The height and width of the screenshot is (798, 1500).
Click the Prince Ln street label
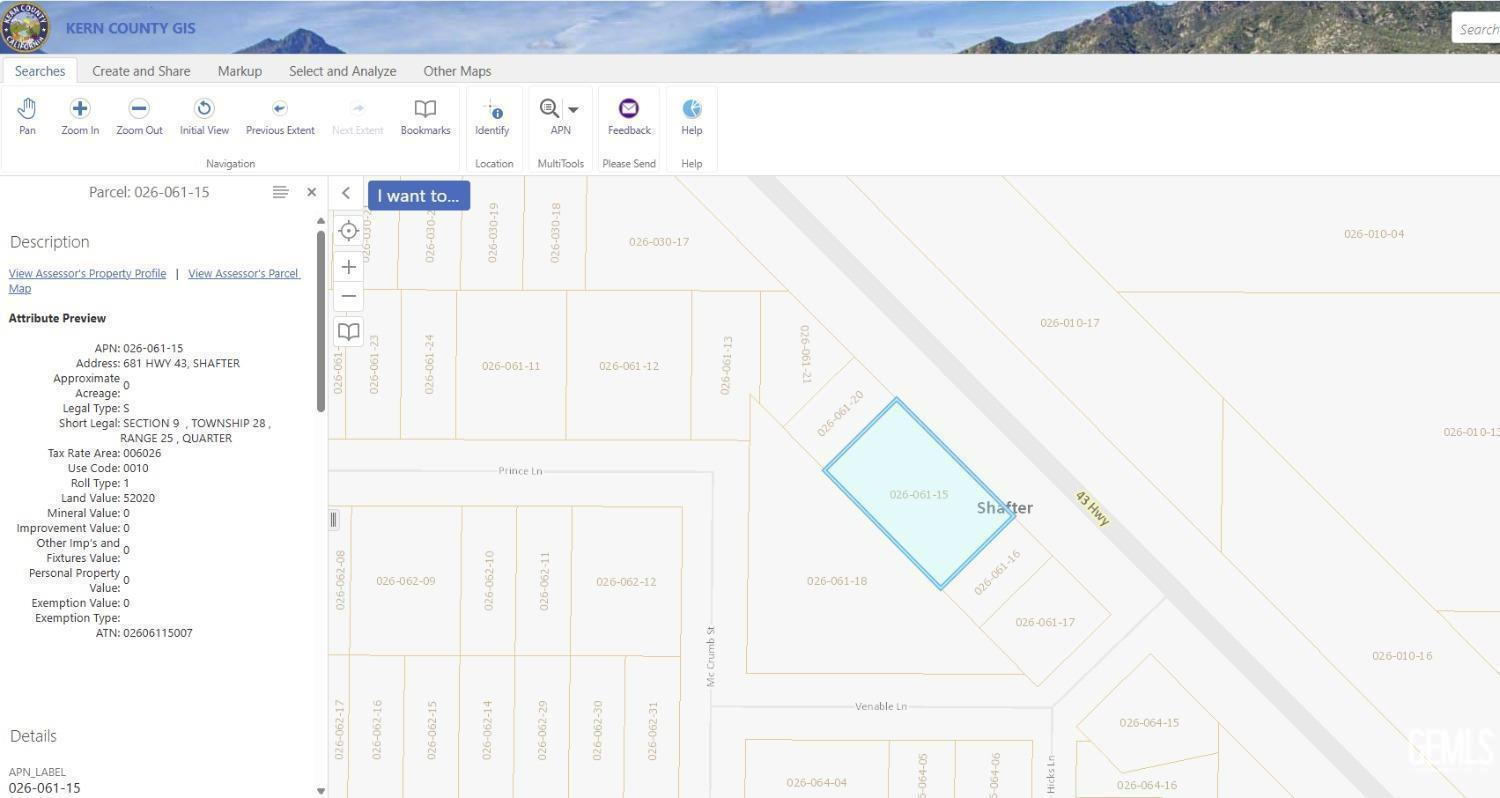(520, 471)
